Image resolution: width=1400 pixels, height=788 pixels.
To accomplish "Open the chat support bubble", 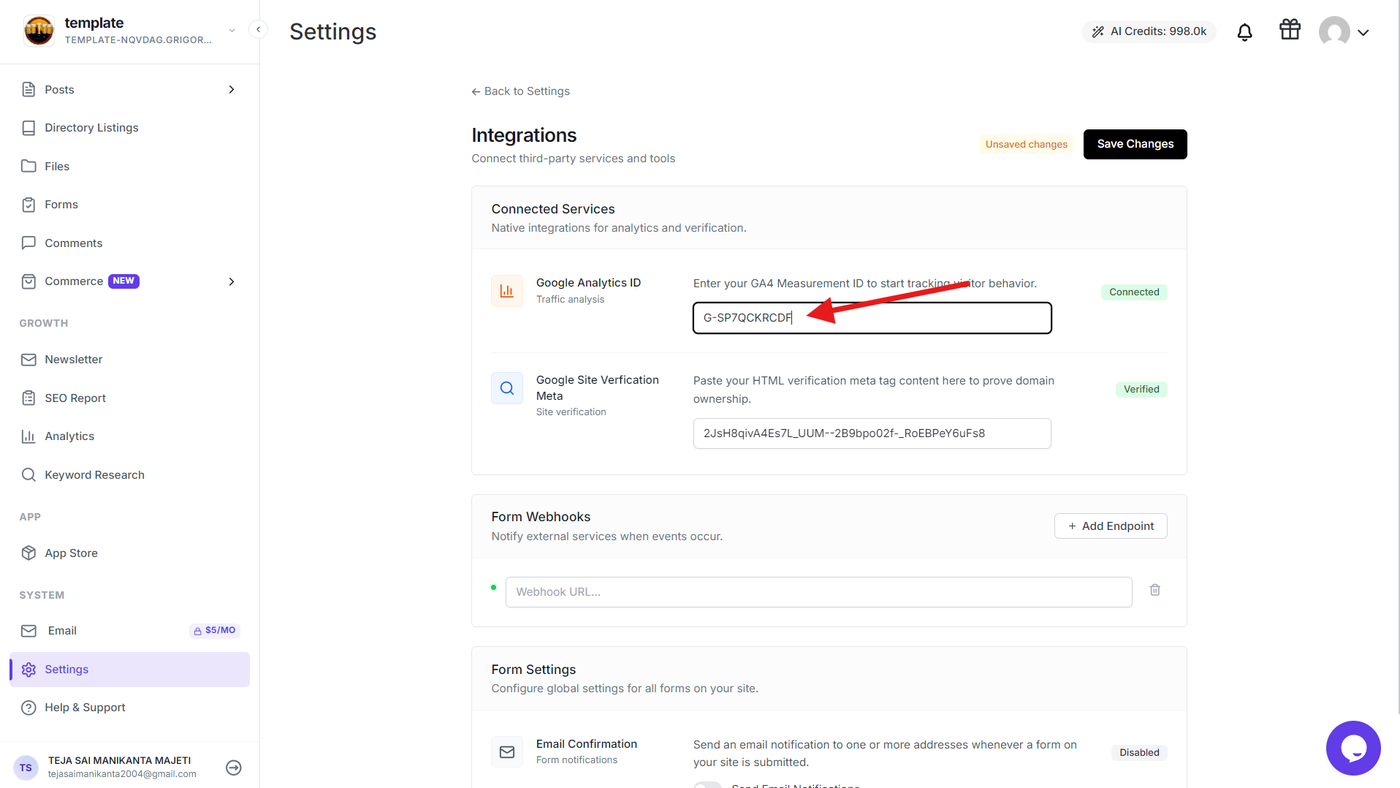I will pyautogui.click(x=1353, y=748).
